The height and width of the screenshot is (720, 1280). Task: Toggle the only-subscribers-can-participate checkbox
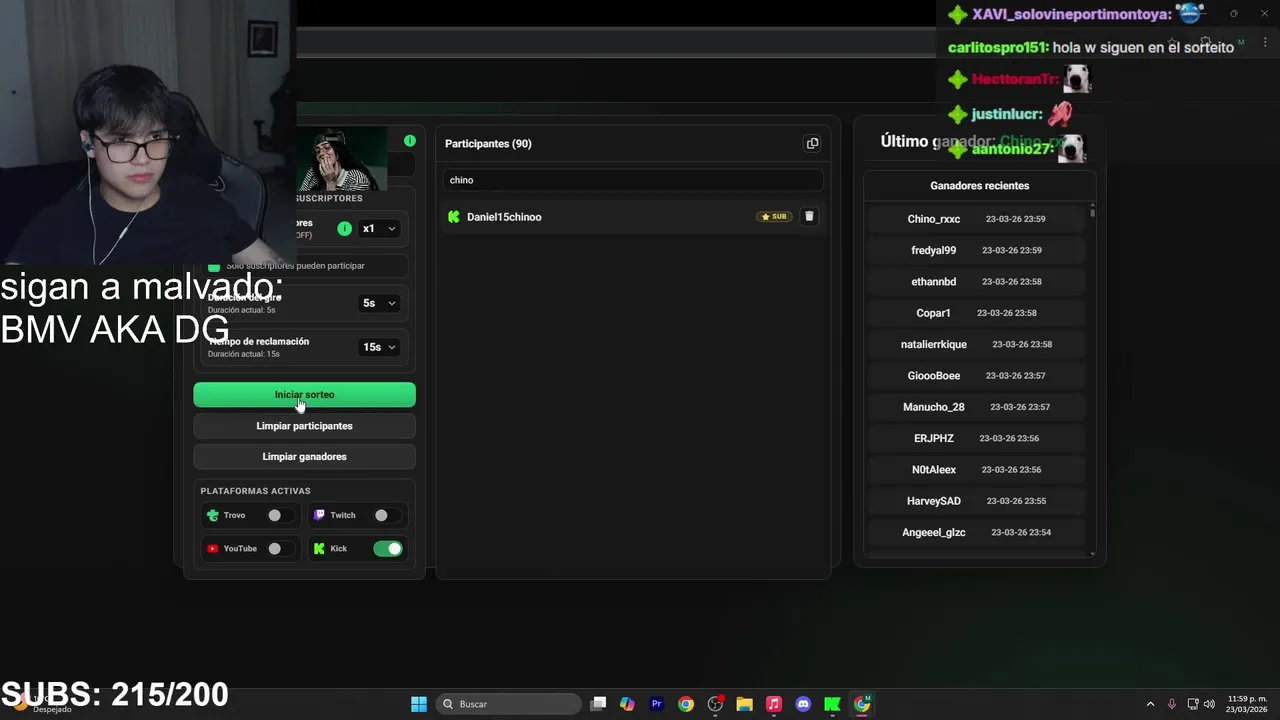[213, 266]
